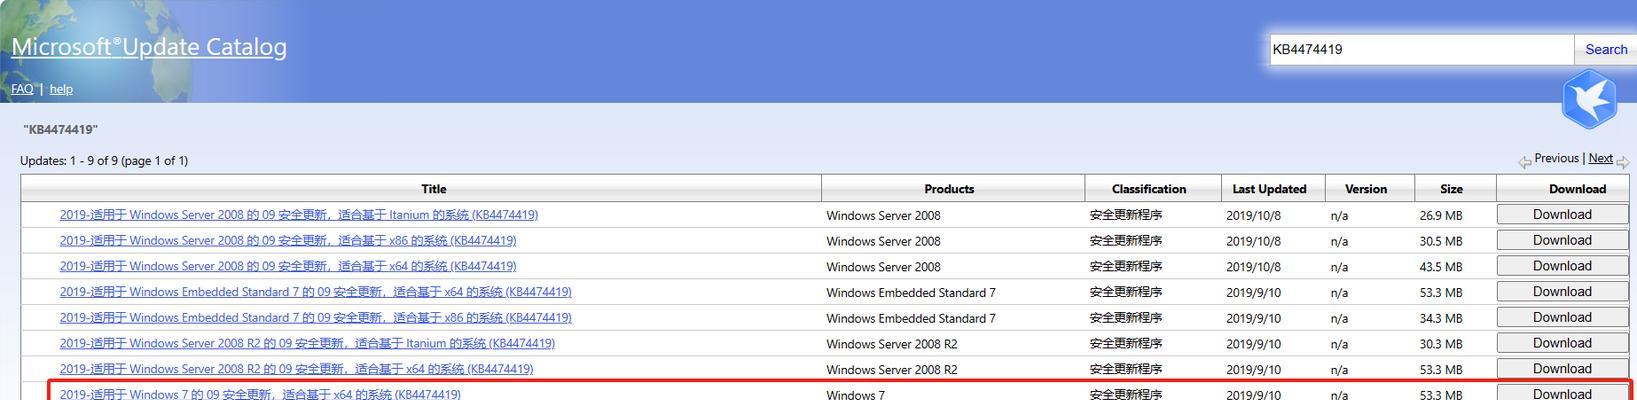
Task: Go to the Next page link
Action: 1600,158
